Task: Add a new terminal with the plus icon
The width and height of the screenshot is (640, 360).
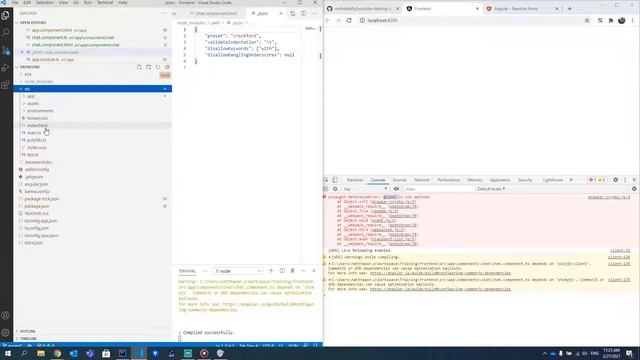Action: point(271,271)
